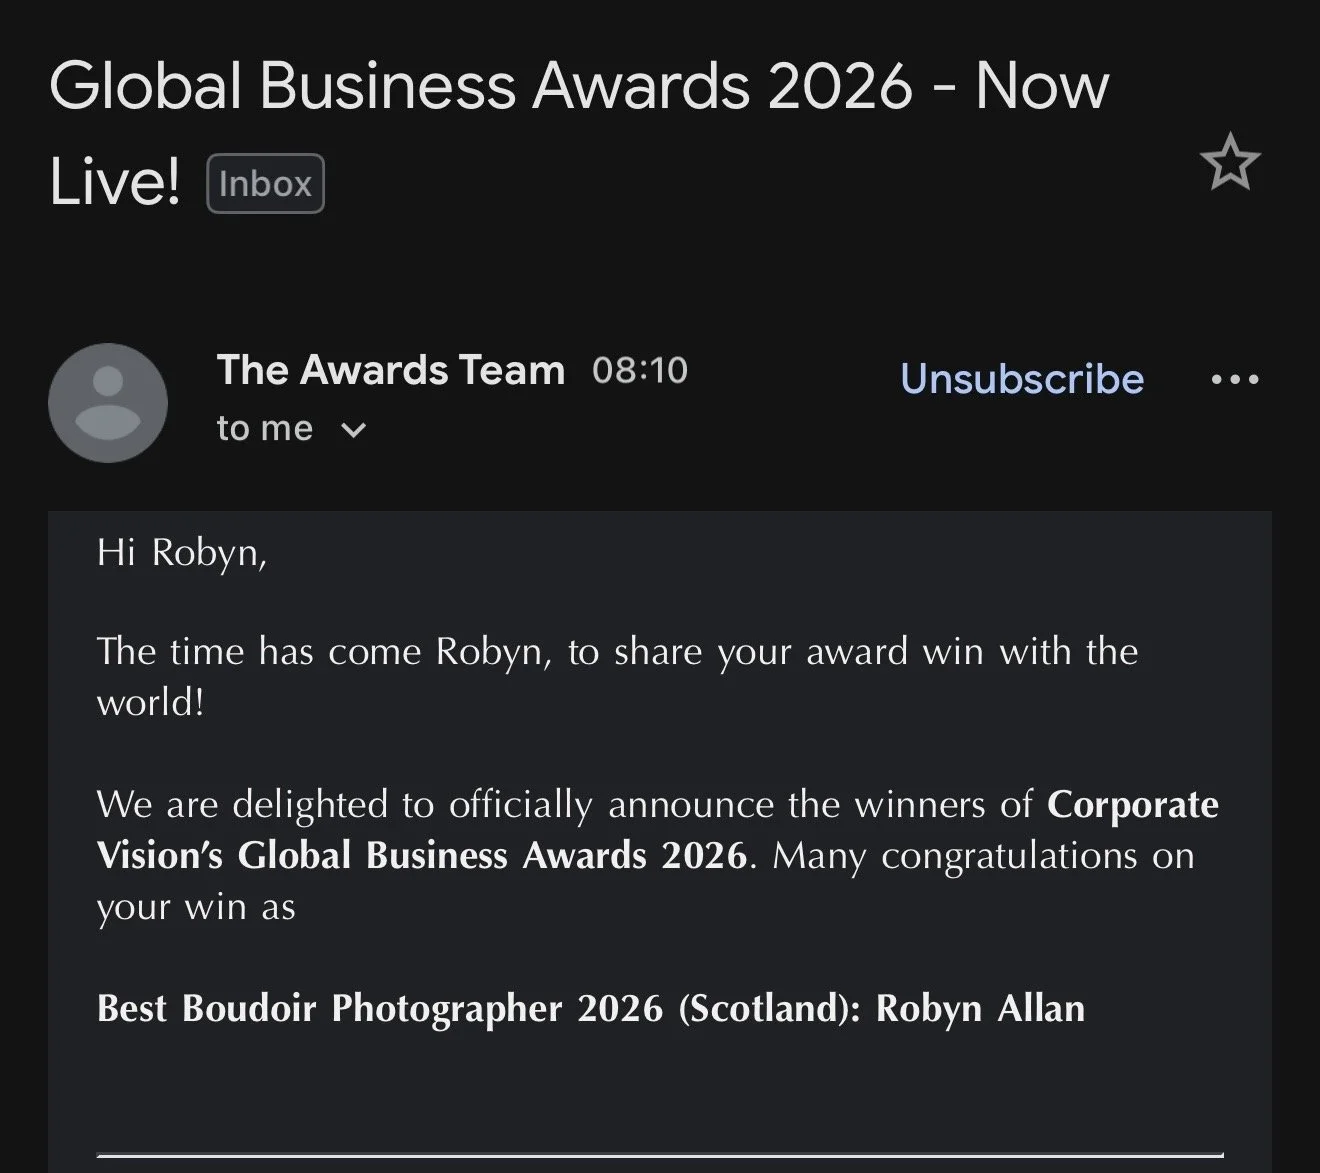Click the Unsubscribe link
The width and height of the screenshot is (1320, 1173).
(1022, 379)
